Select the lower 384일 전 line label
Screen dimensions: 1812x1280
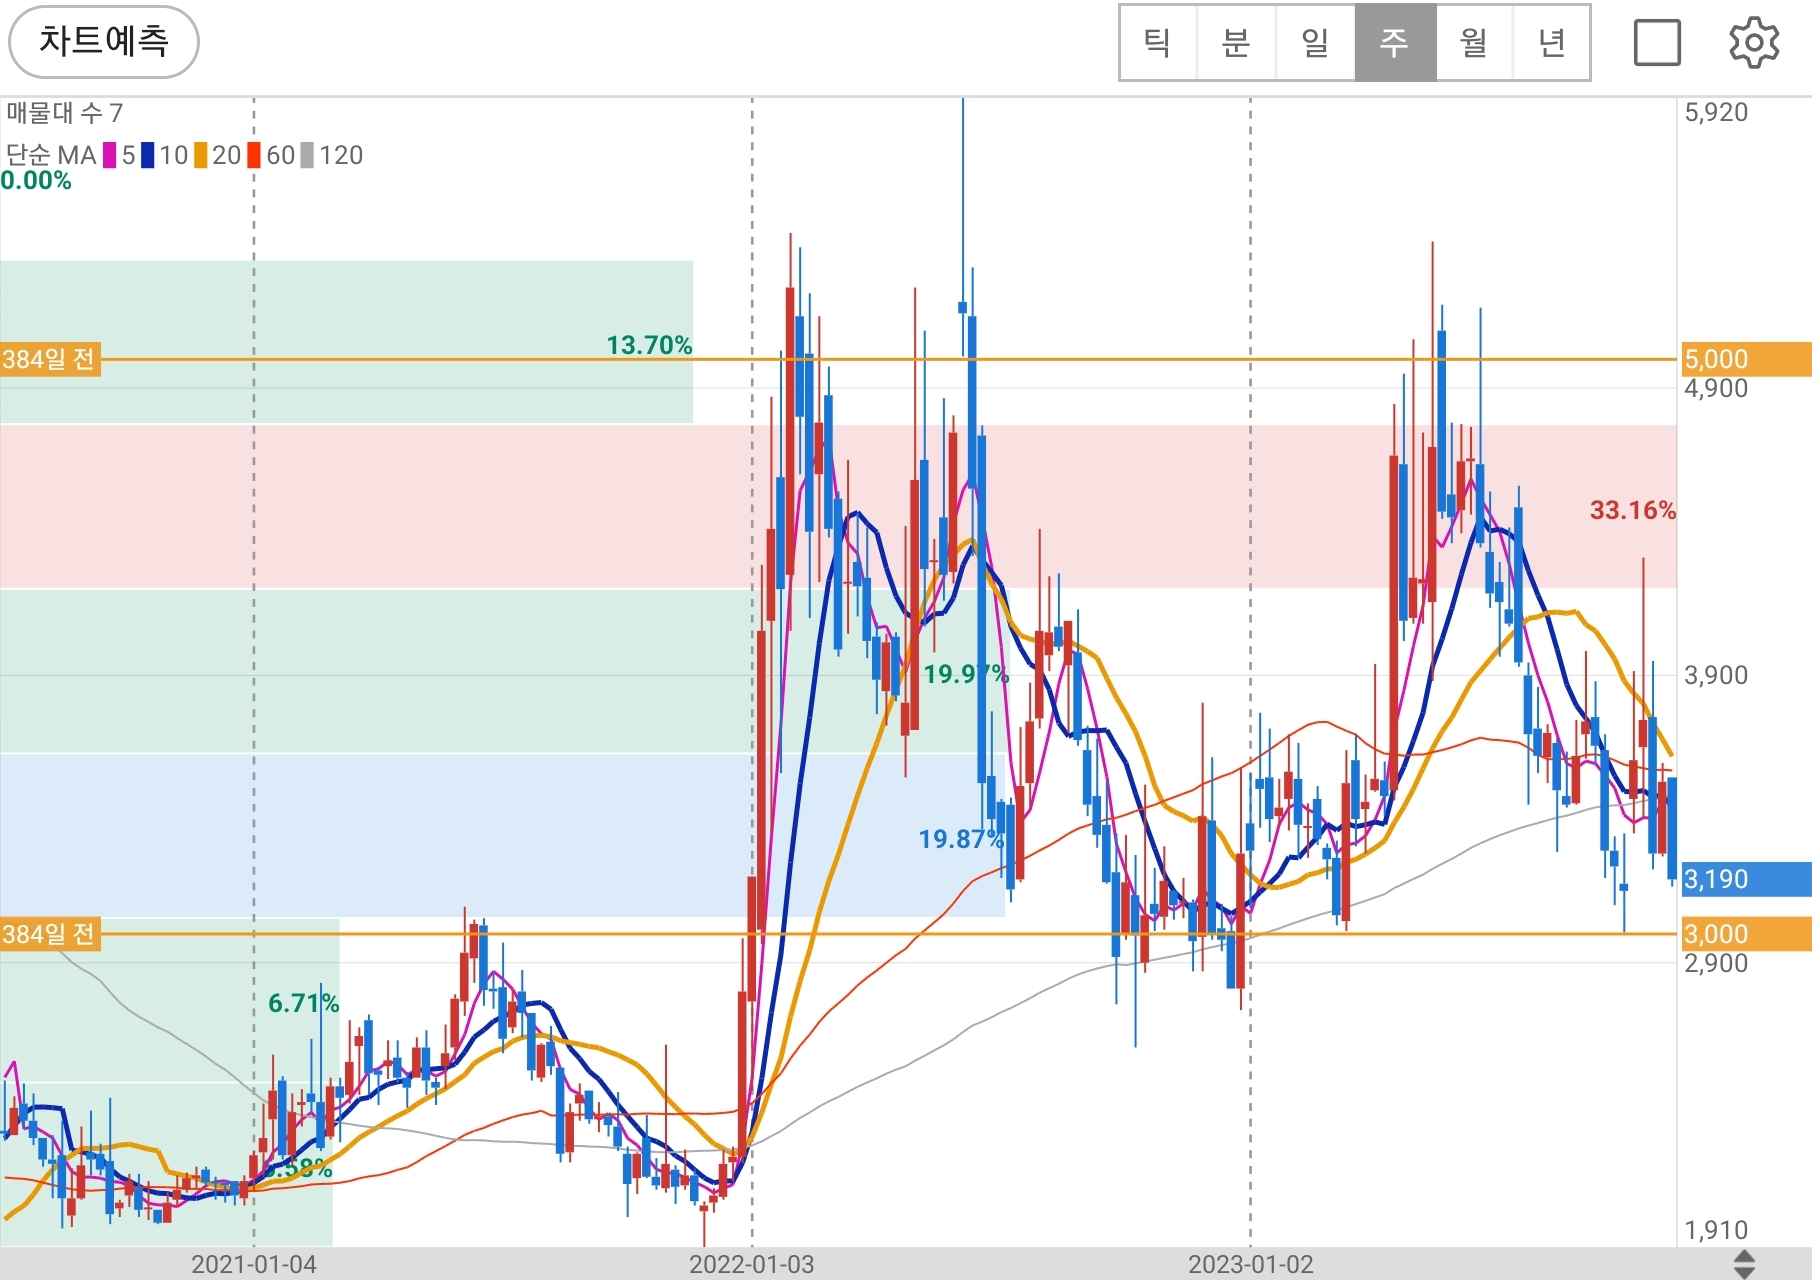click(50, 935)
